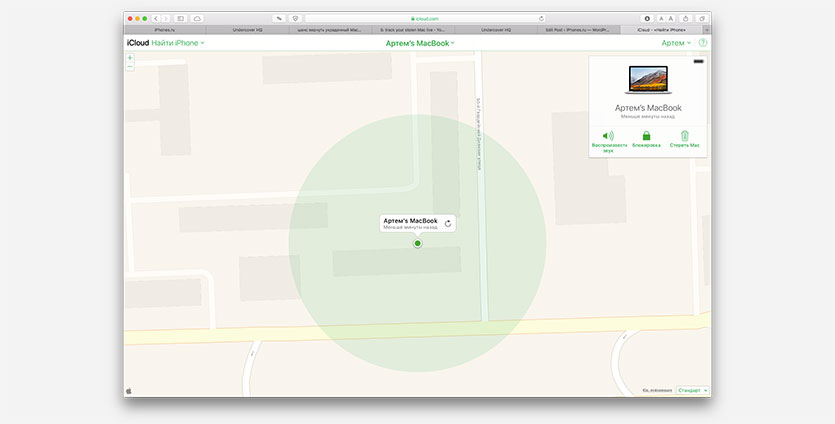Open the Артем account menu
Screen dimensions: 835x424
tap(676, 43)
